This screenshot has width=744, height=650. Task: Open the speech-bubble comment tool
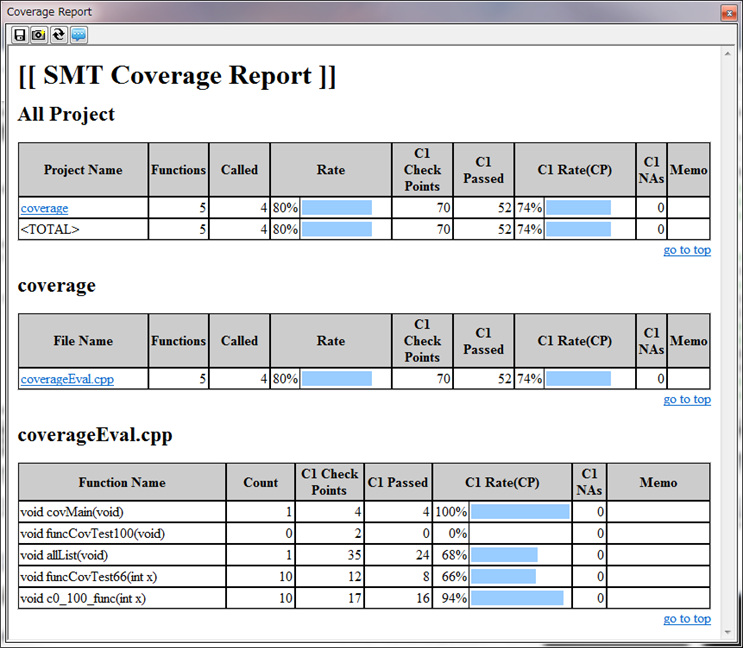(79, 35)
